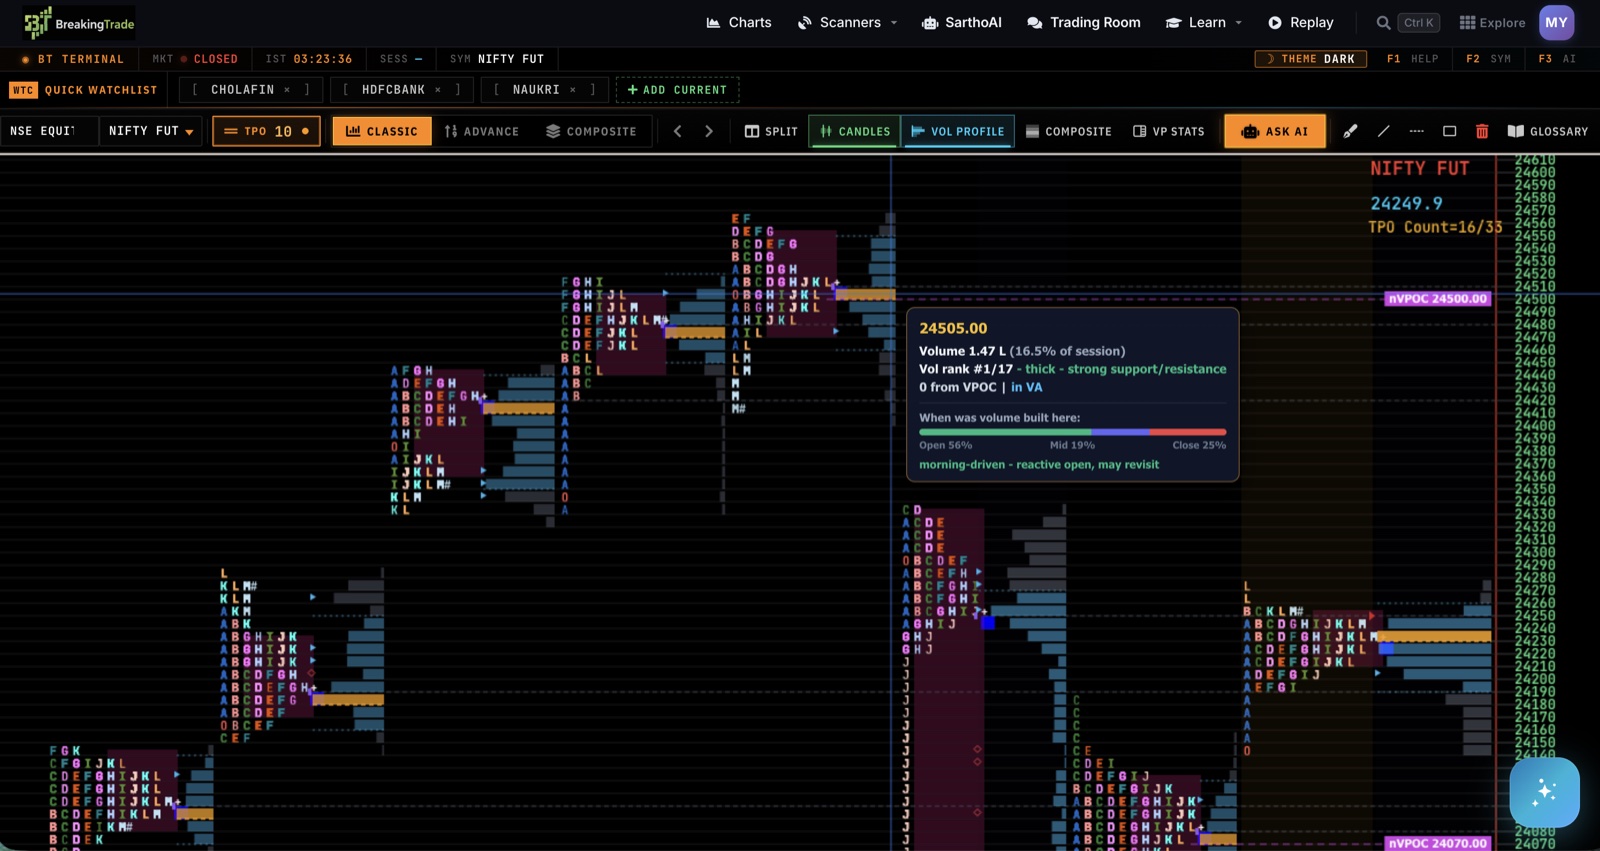Screen dimensions: 1600x851
Task: Toggle VP STATS panel
Action: pos(1168,131)
